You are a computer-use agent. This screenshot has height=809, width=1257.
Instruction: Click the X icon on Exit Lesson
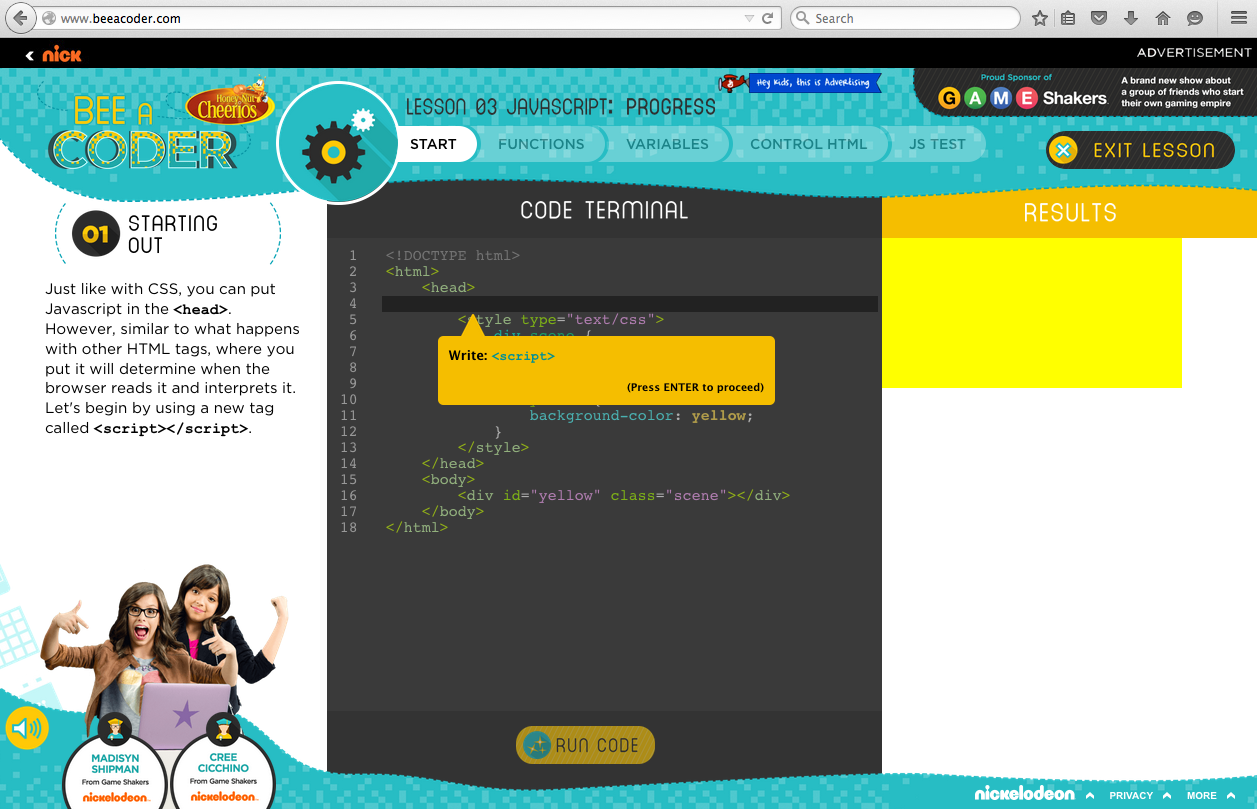point(1064,150)
